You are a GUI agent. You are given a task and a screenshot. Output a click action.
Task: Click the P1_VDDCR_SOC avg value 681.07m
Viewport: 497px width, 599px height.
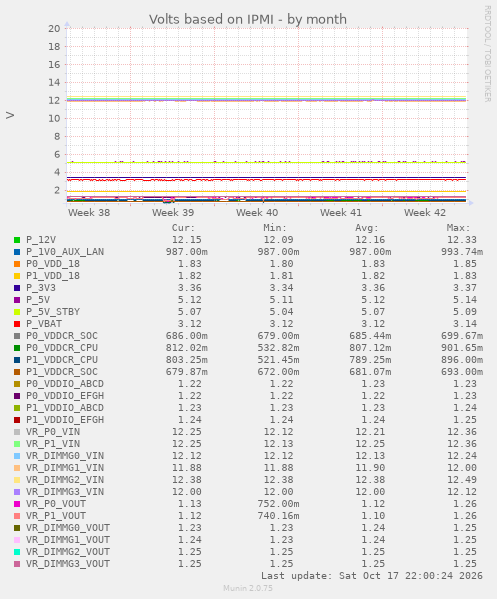[x=370, y=372]
